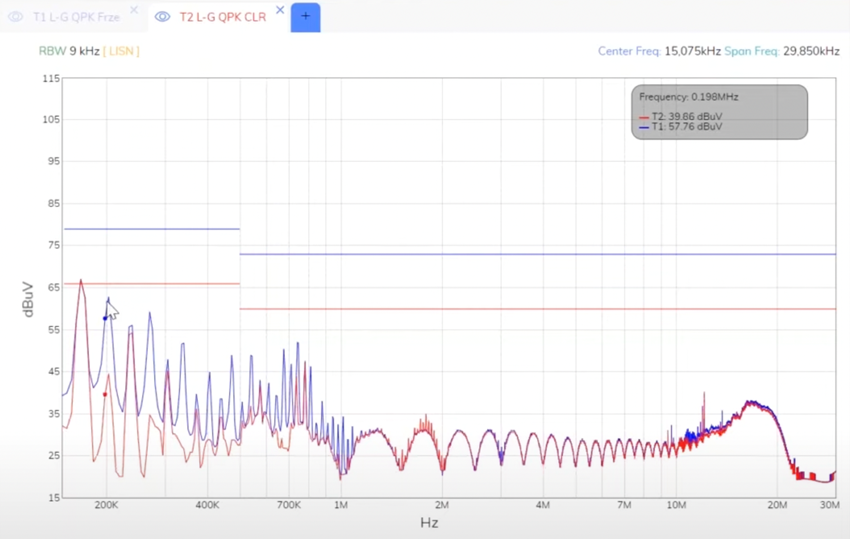
Task: Close the T2 L-G QPK CLR tab
Action: point(280,10)
